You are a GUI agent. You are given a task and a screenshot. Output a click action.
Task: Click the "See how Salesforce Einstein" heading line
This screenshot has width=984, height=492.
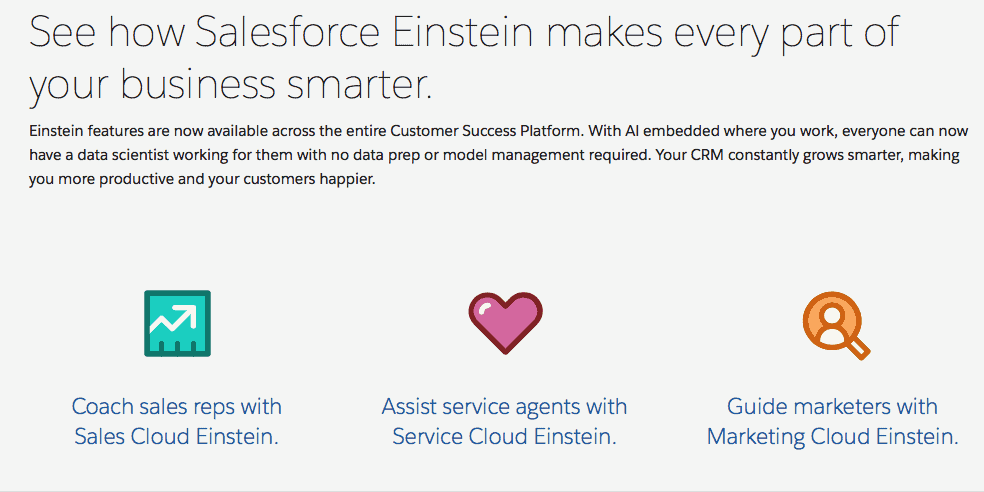point(465,33)
